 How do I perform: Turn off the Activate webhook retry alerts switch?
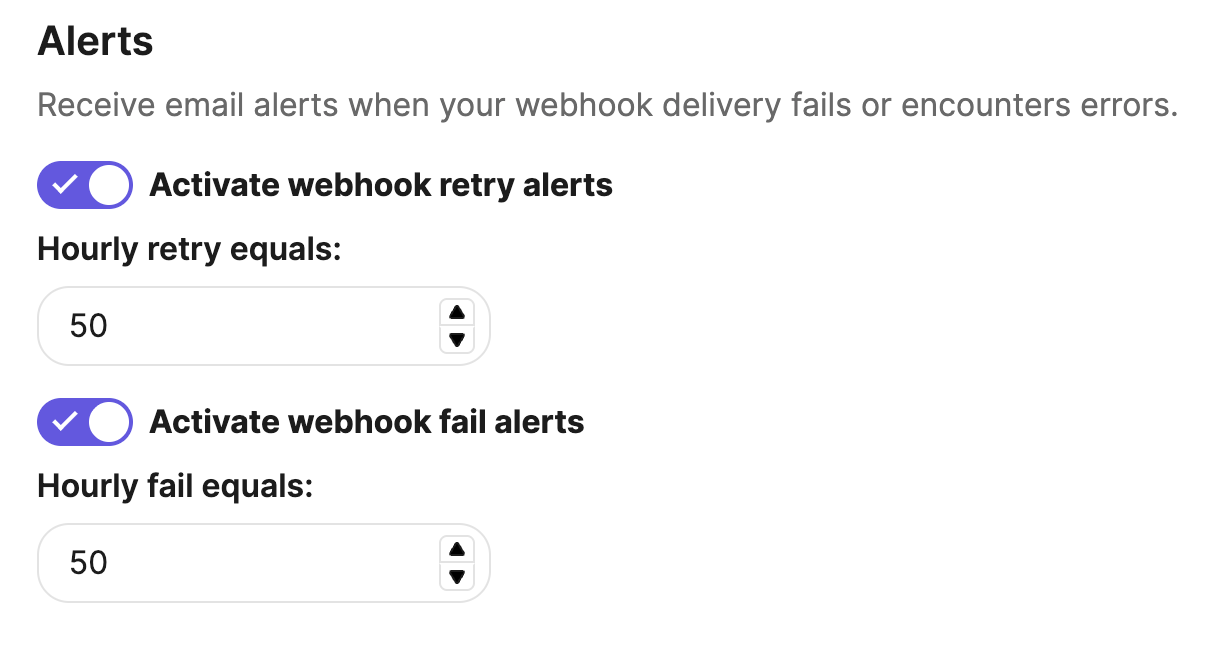point(84,184)
